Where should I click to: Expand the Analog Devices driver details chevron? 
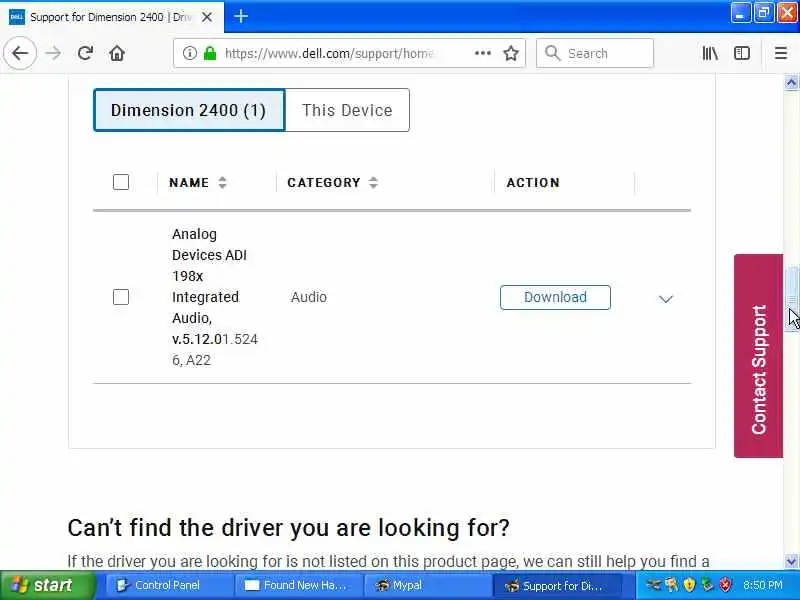tap(665, 298)
